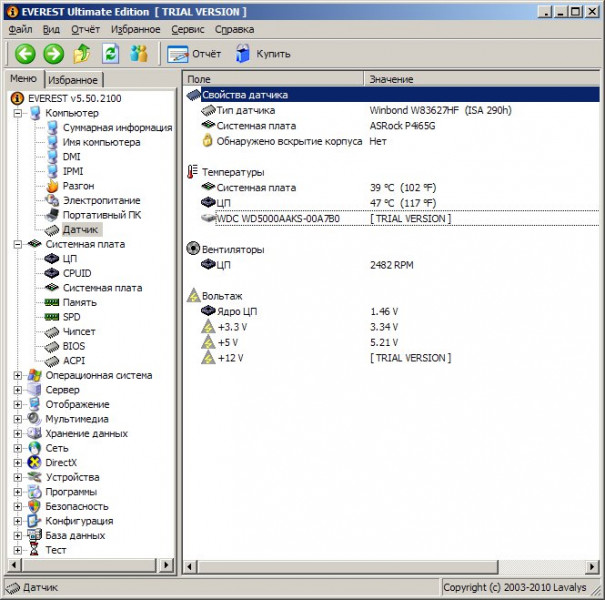Image resolution: width=605 pixels, height=600 pixels.
Task: Click the Чипсет chip icon
Action: (52, 332)
